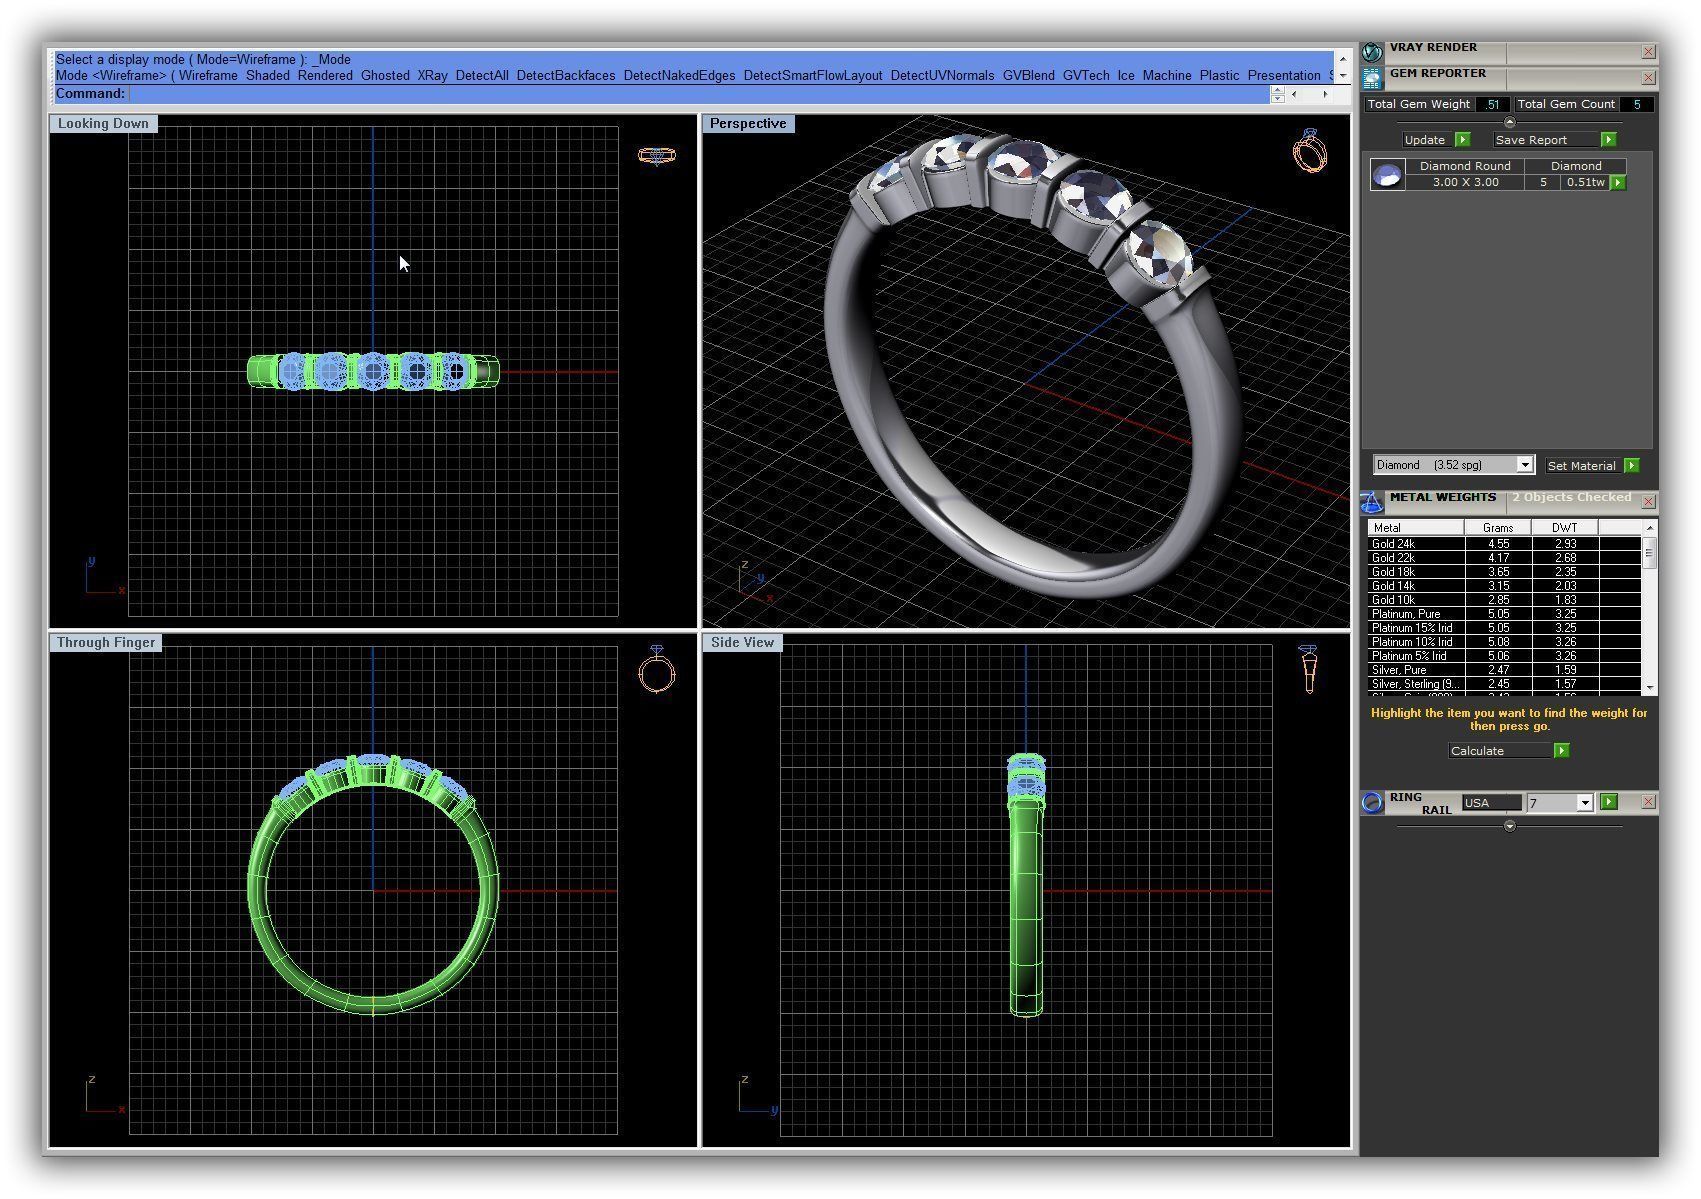Close the Metal Weights panel

pyautogui.click(x=1648, y=501)
